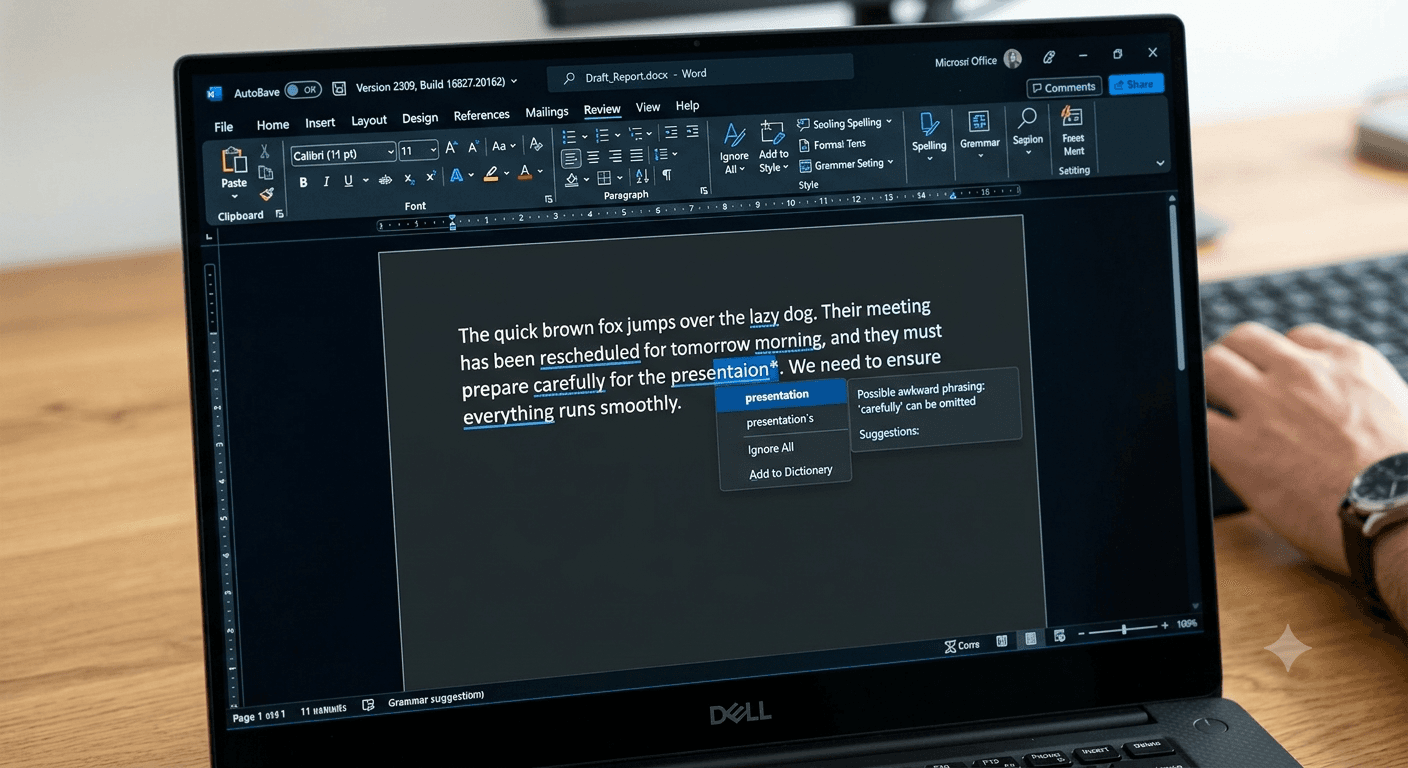Select the Format Painter brush icon

[x=266, y=194]
